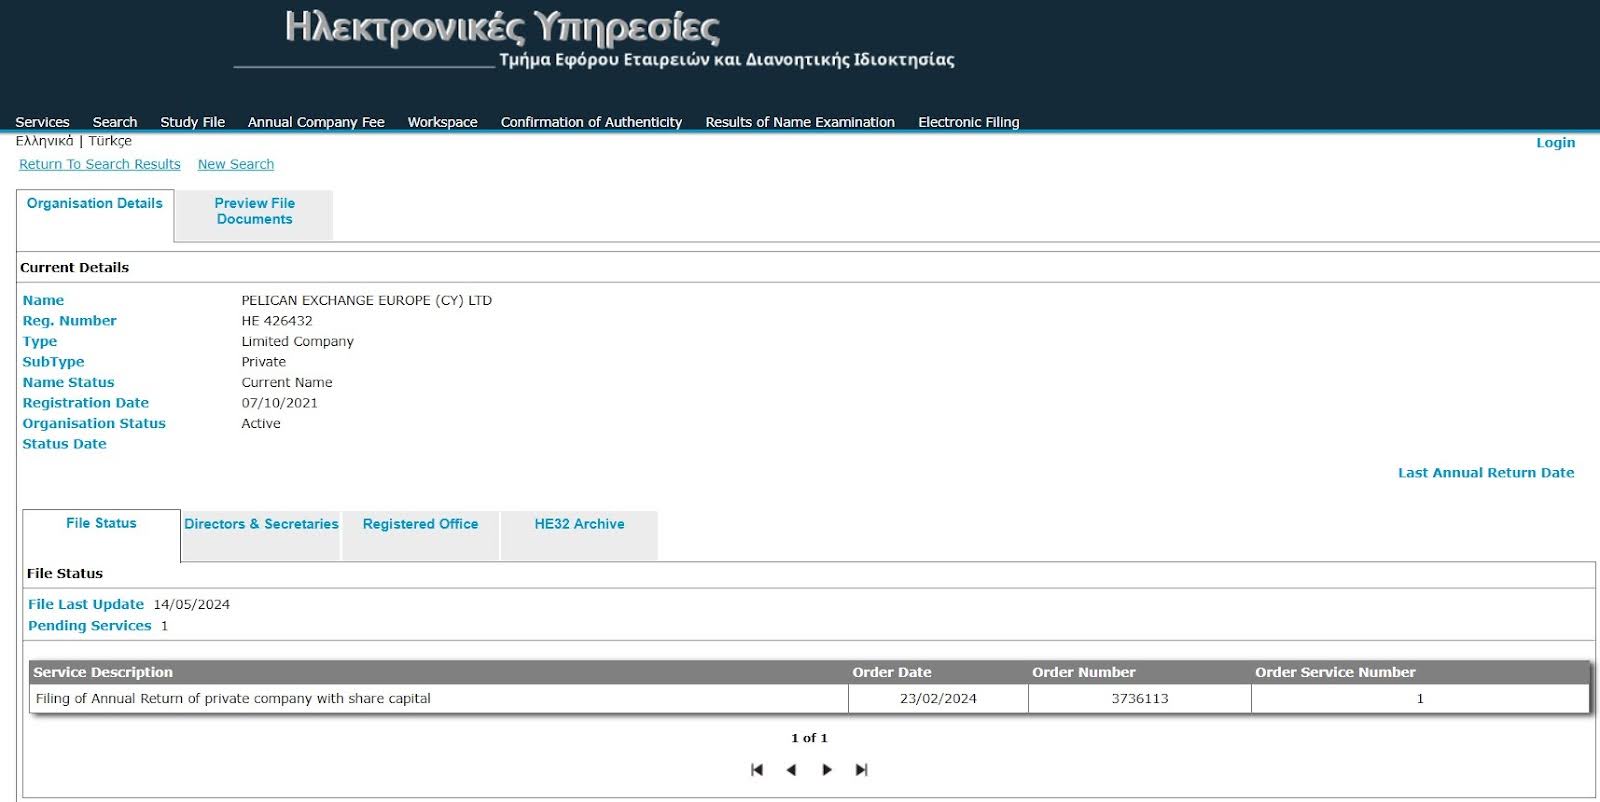This screenshot has width=1600, height=802.
Task: Click company name PELICAN EXCHANGE EUROPE (CY) LTD
Action: tap(366, 300)
